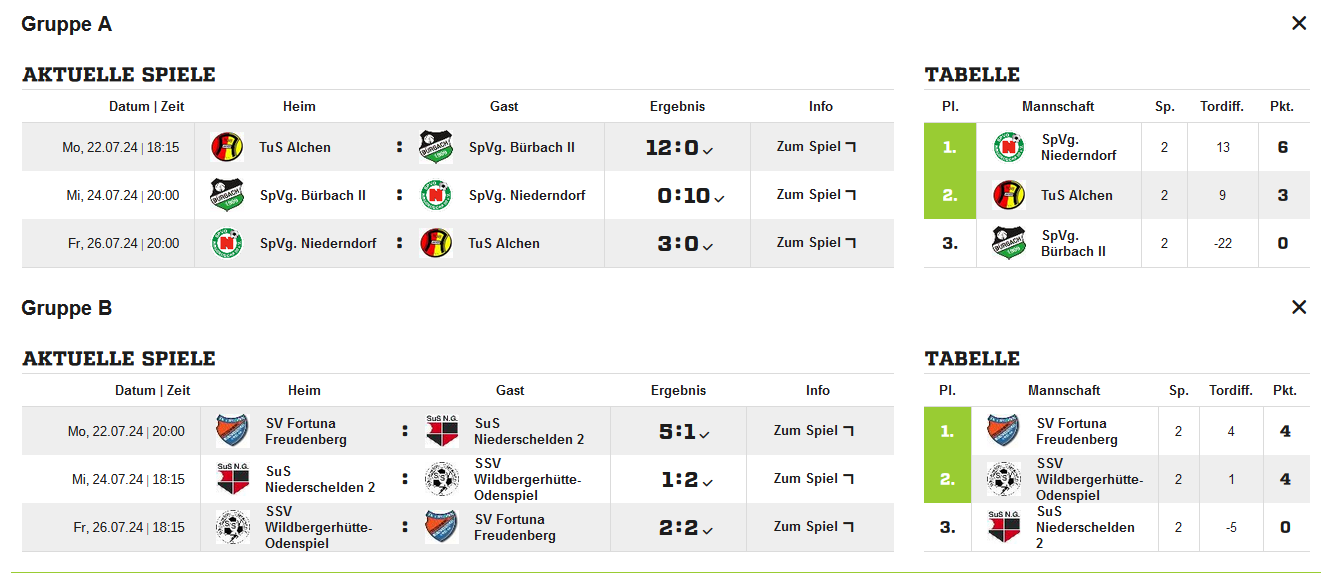Select SpVg. Niederndorf team name in Gruppe A table
This screenshot has height=582, width=1330.
(x=1079, y=147)
